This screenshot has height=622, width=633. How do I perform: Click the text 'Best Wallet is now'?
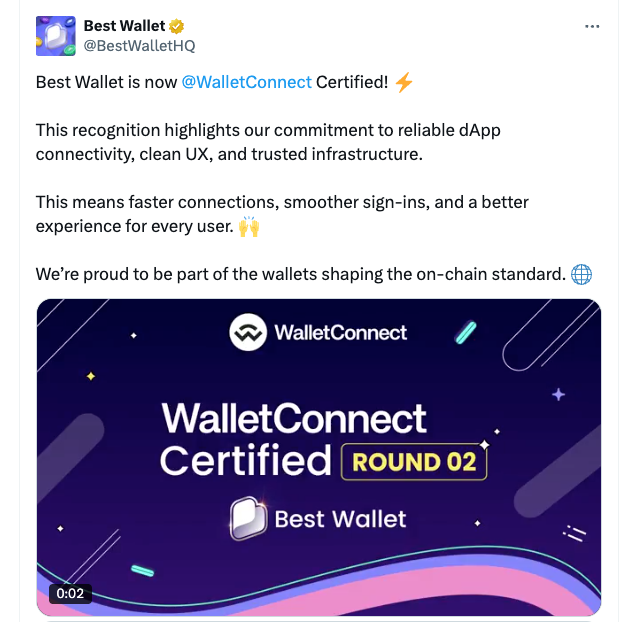tap(107, 82)
